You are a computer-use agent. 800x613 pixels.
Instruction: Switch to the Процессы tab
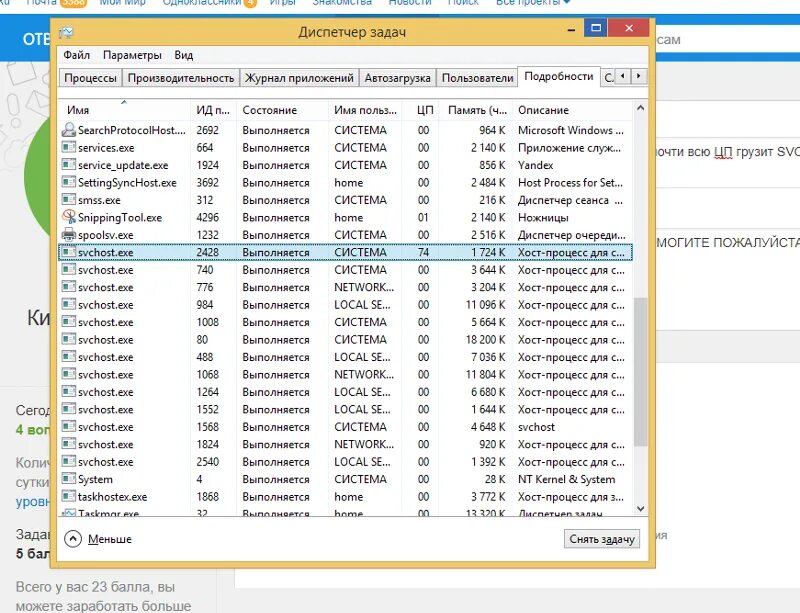point(90,78)
